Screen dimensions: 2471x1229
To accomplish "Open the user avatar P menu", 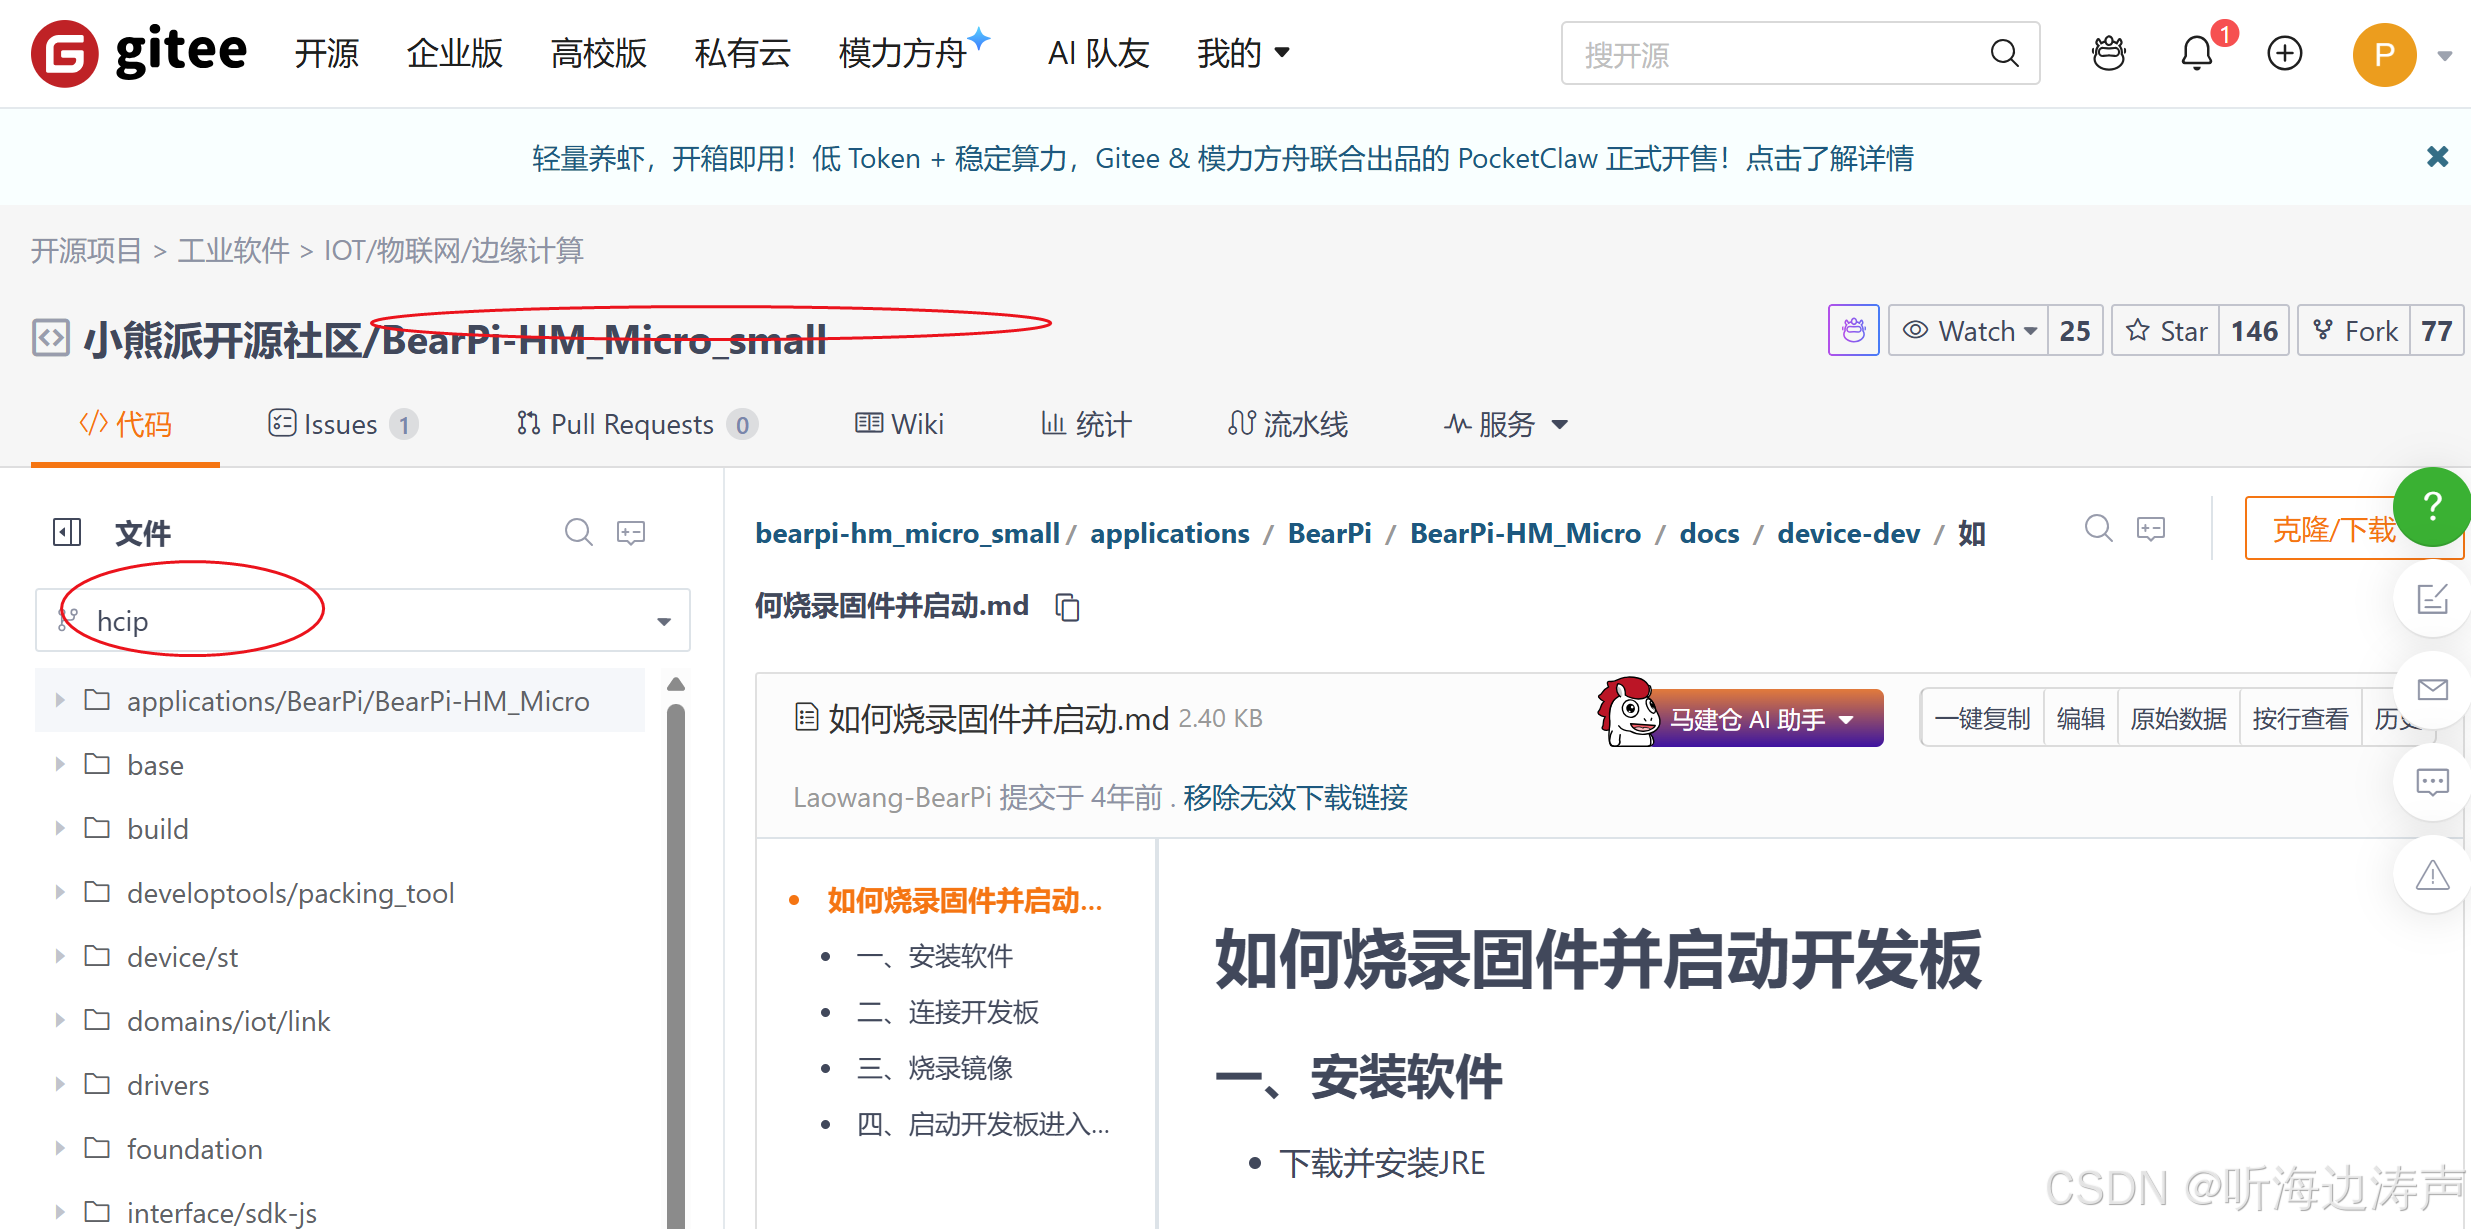I will (2384, 54).
